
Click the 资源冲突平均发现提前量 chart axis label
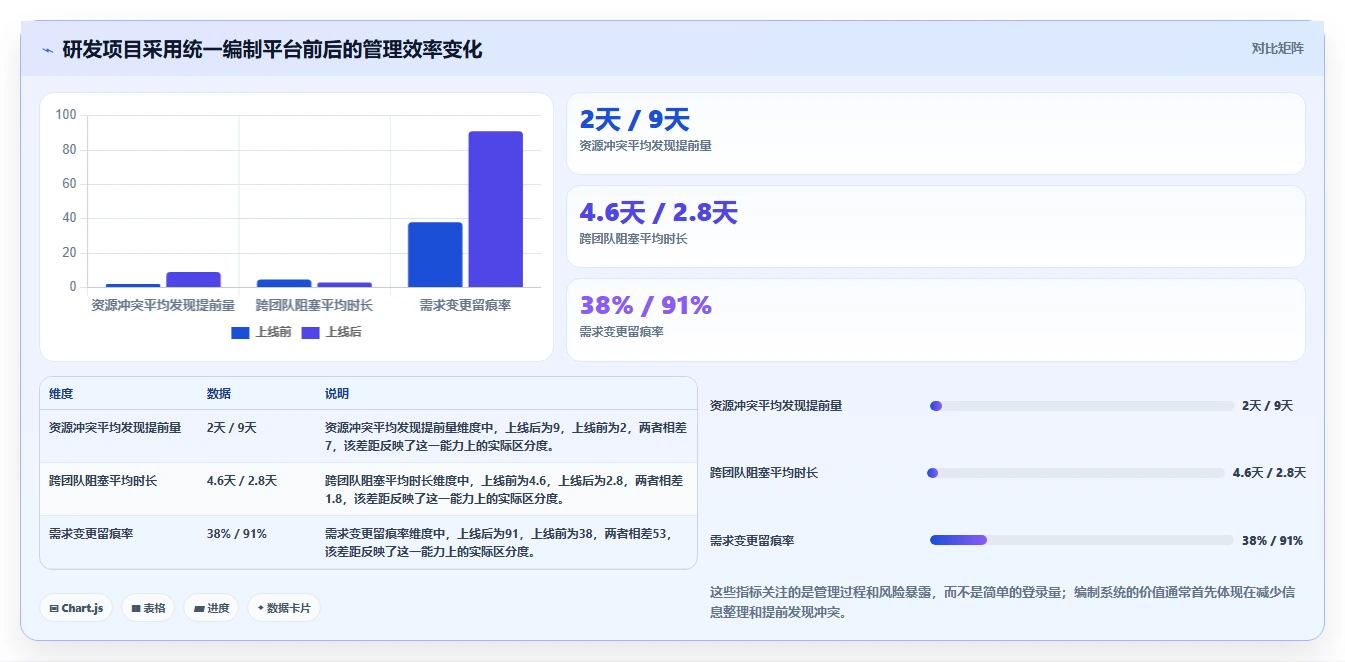(163, 305)
